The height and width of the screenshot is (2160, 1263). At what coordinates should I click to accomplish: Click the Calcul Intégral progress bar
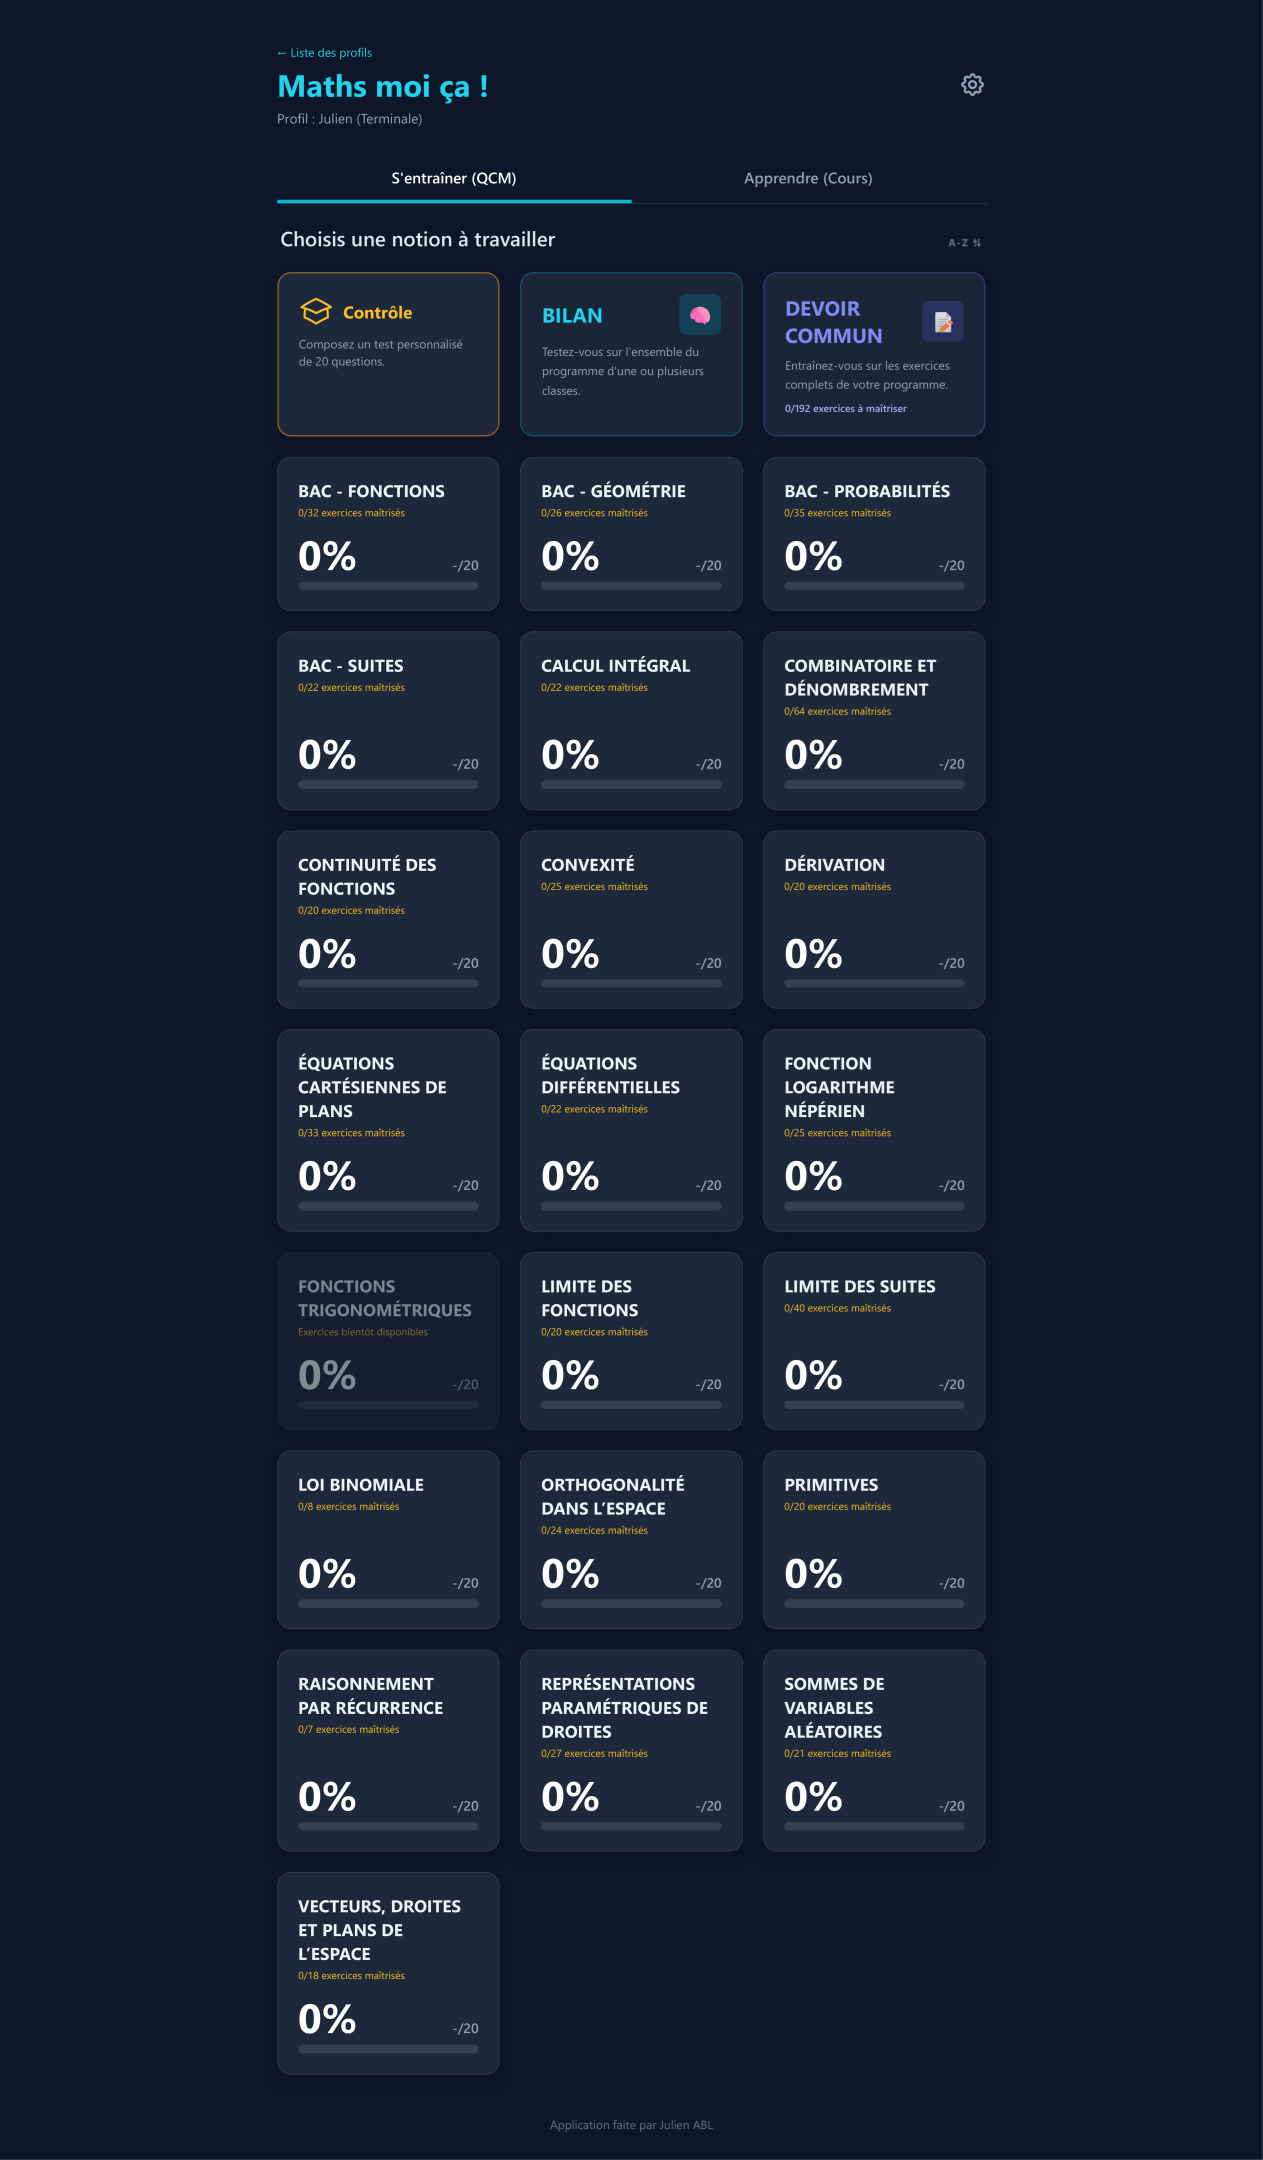[x=631, y=785]
